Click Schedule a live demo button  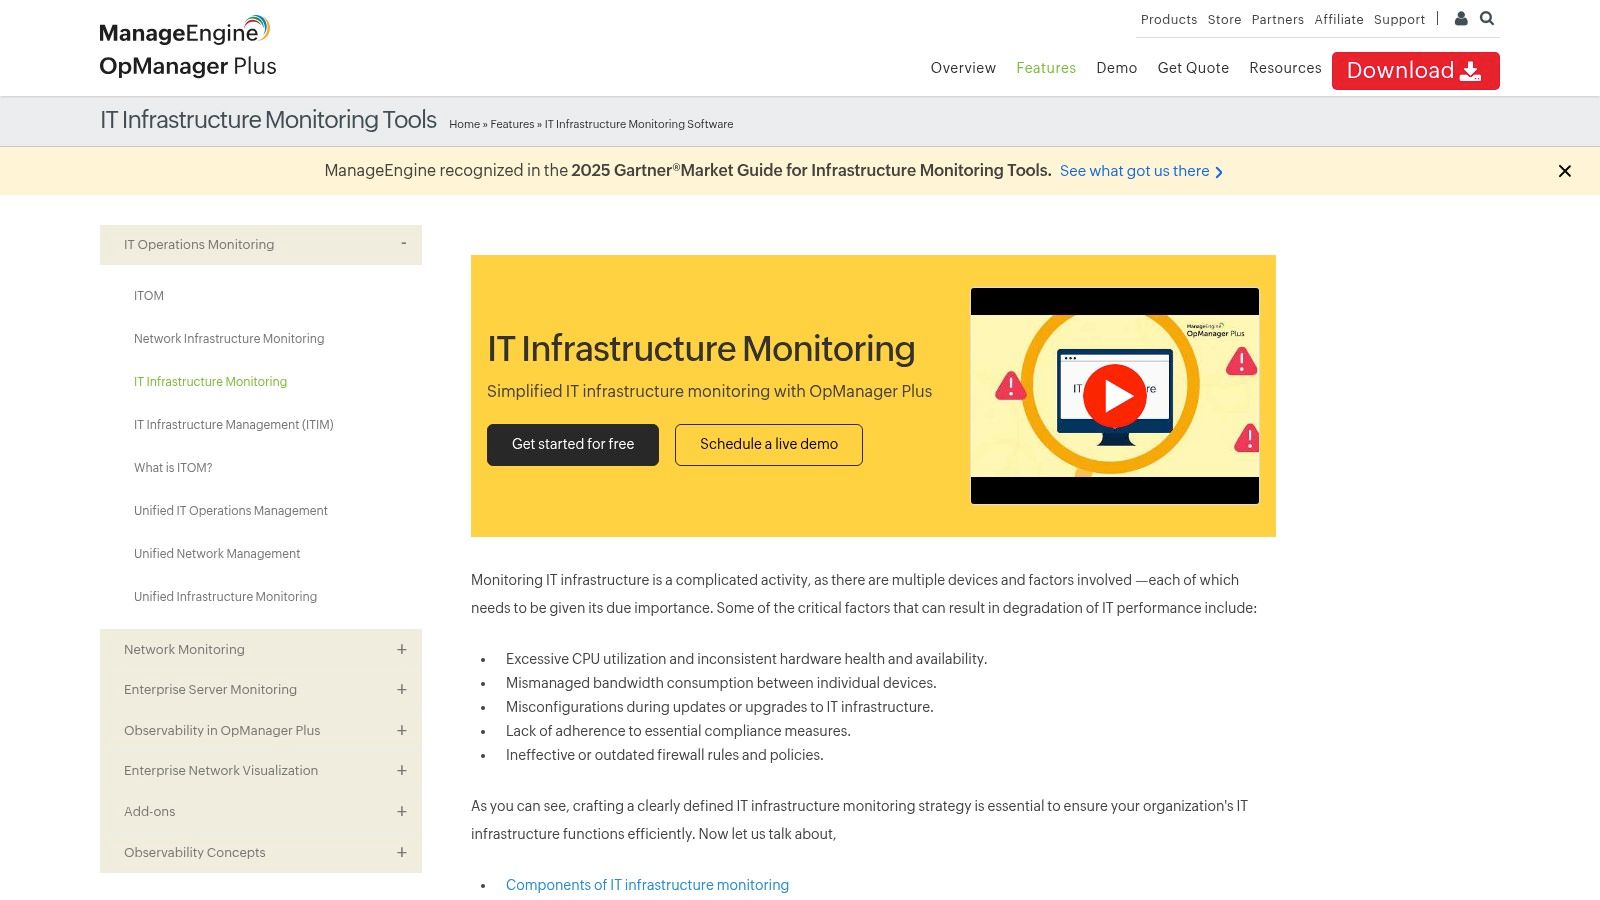(769, 445)
